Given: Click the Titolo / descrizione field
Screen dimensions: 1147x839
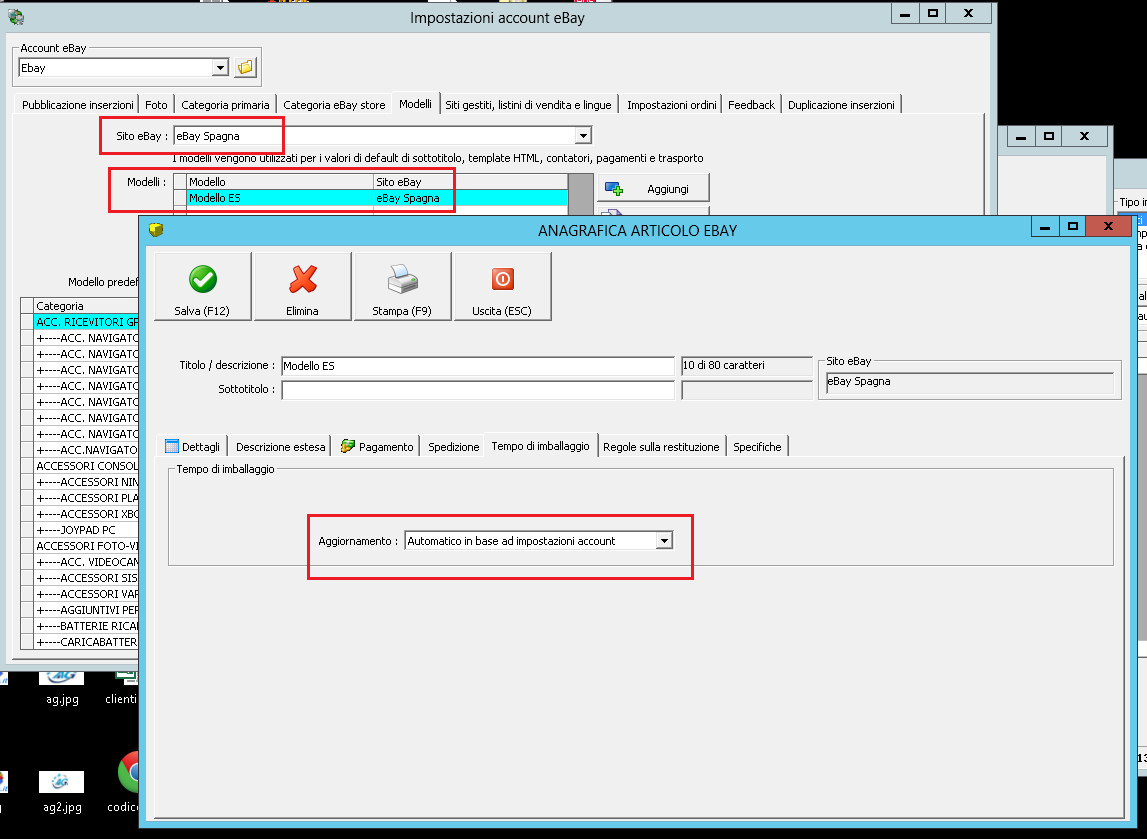Looking at the screenshot, I should click(478, 366).
